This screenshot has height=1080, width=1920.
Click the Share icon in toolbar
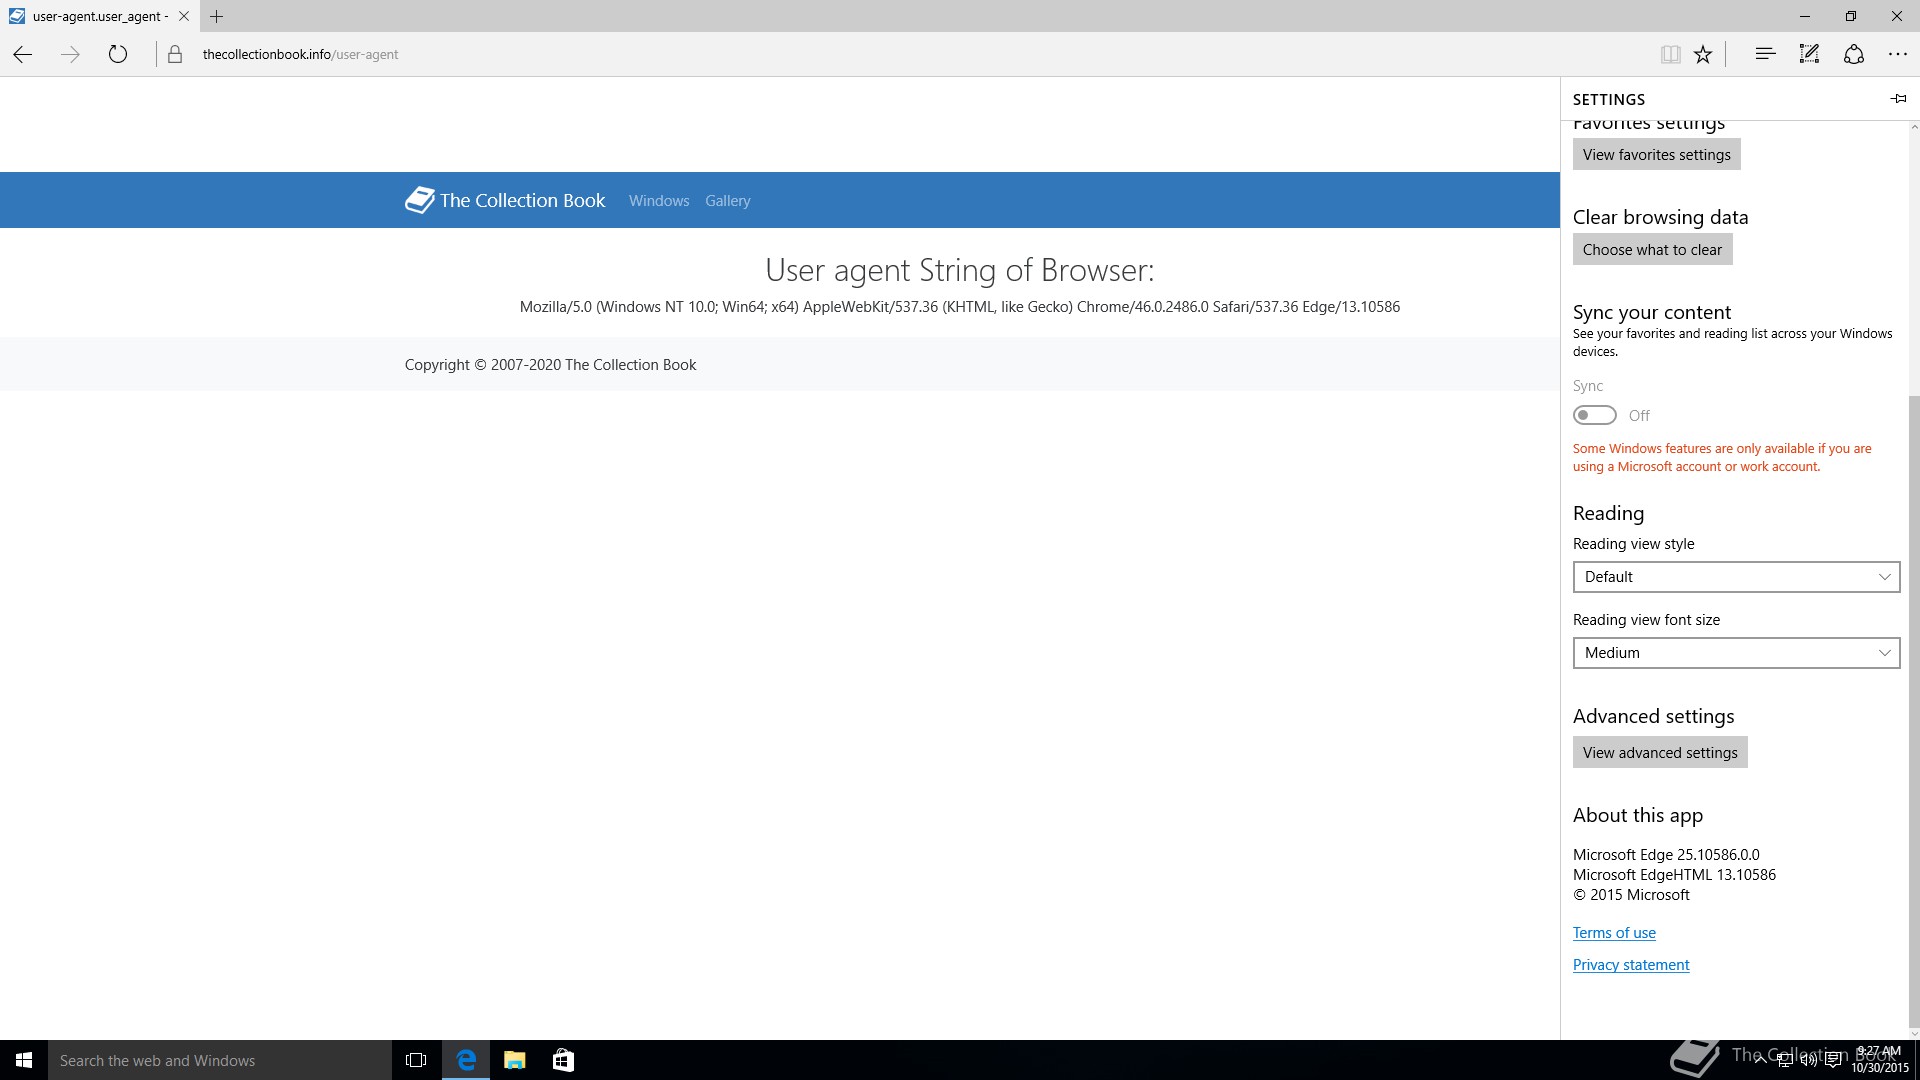[1854, 54]
